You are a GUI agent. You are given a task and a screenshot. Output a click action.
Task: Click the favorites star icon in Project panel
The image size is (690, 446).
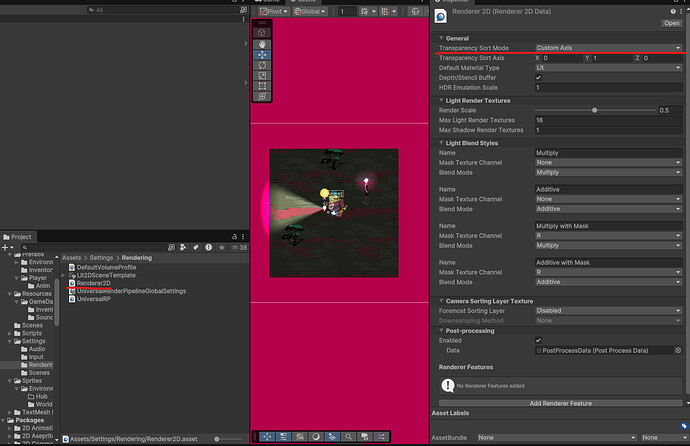point(223,247)
